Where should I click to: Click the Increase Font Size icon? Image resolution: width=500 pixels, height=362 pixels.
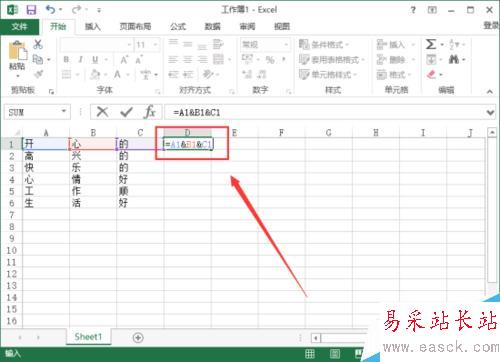(x=124, y=60)
